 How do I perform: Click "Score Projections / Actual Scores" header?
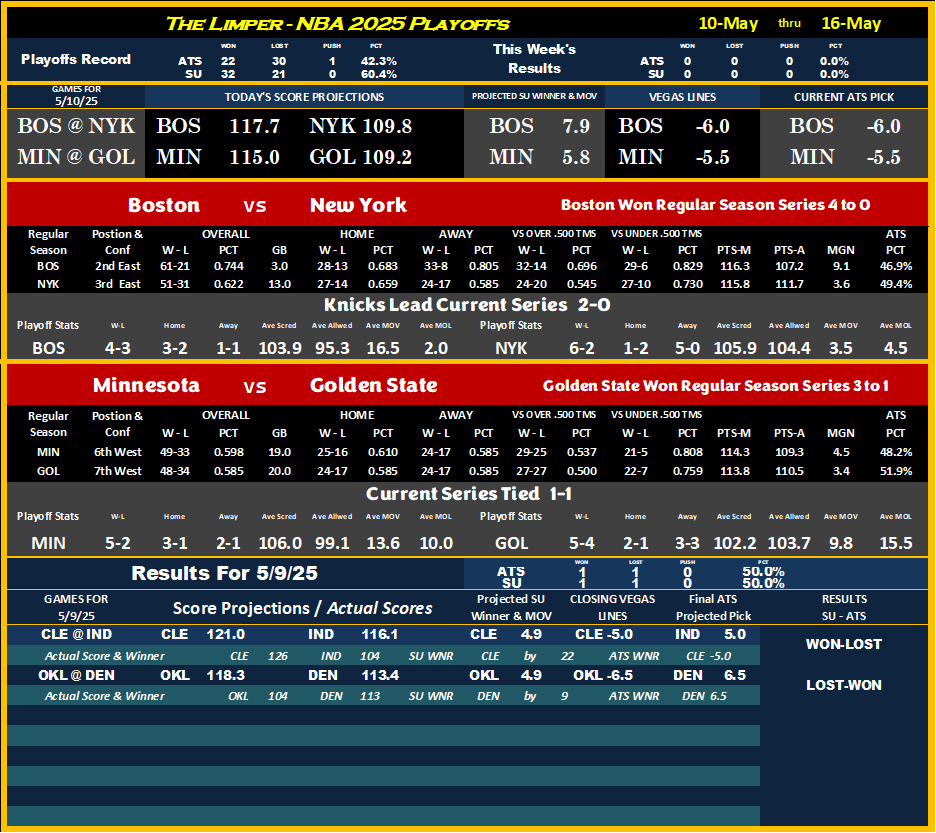303,608
